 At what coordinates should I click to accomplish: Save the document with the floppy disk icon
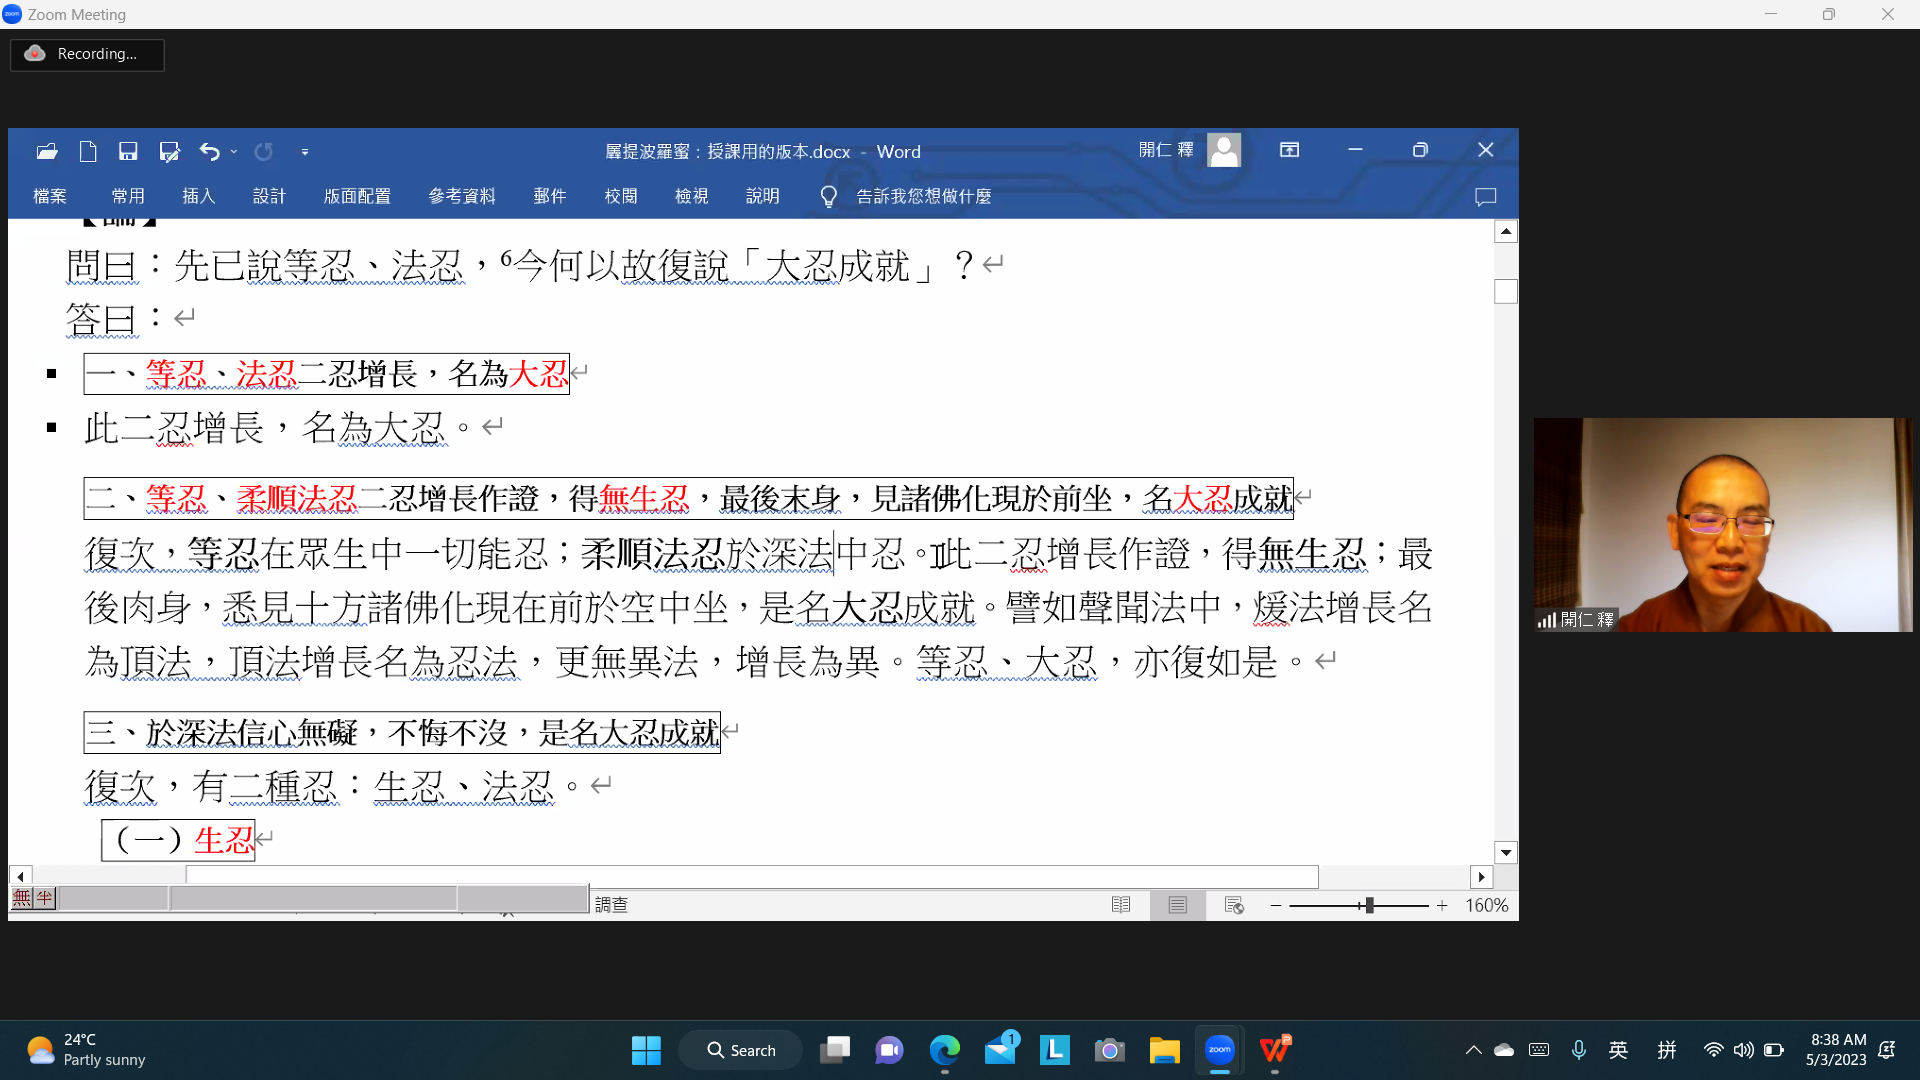[x=128, y=151]
